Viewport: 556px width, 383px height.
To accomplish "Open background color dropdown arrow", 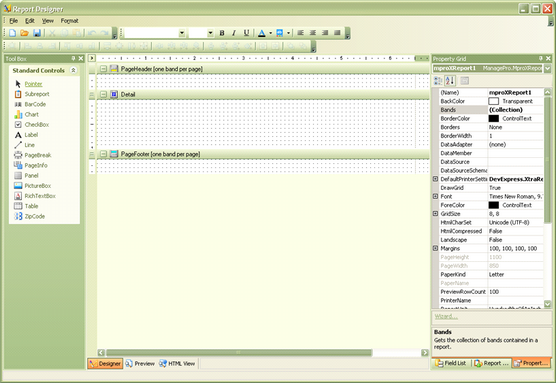I will tap(288, 33).
